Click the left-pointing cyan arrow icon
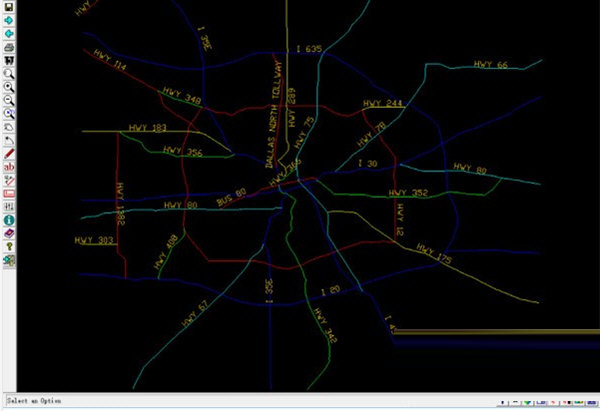 point(9,33)
